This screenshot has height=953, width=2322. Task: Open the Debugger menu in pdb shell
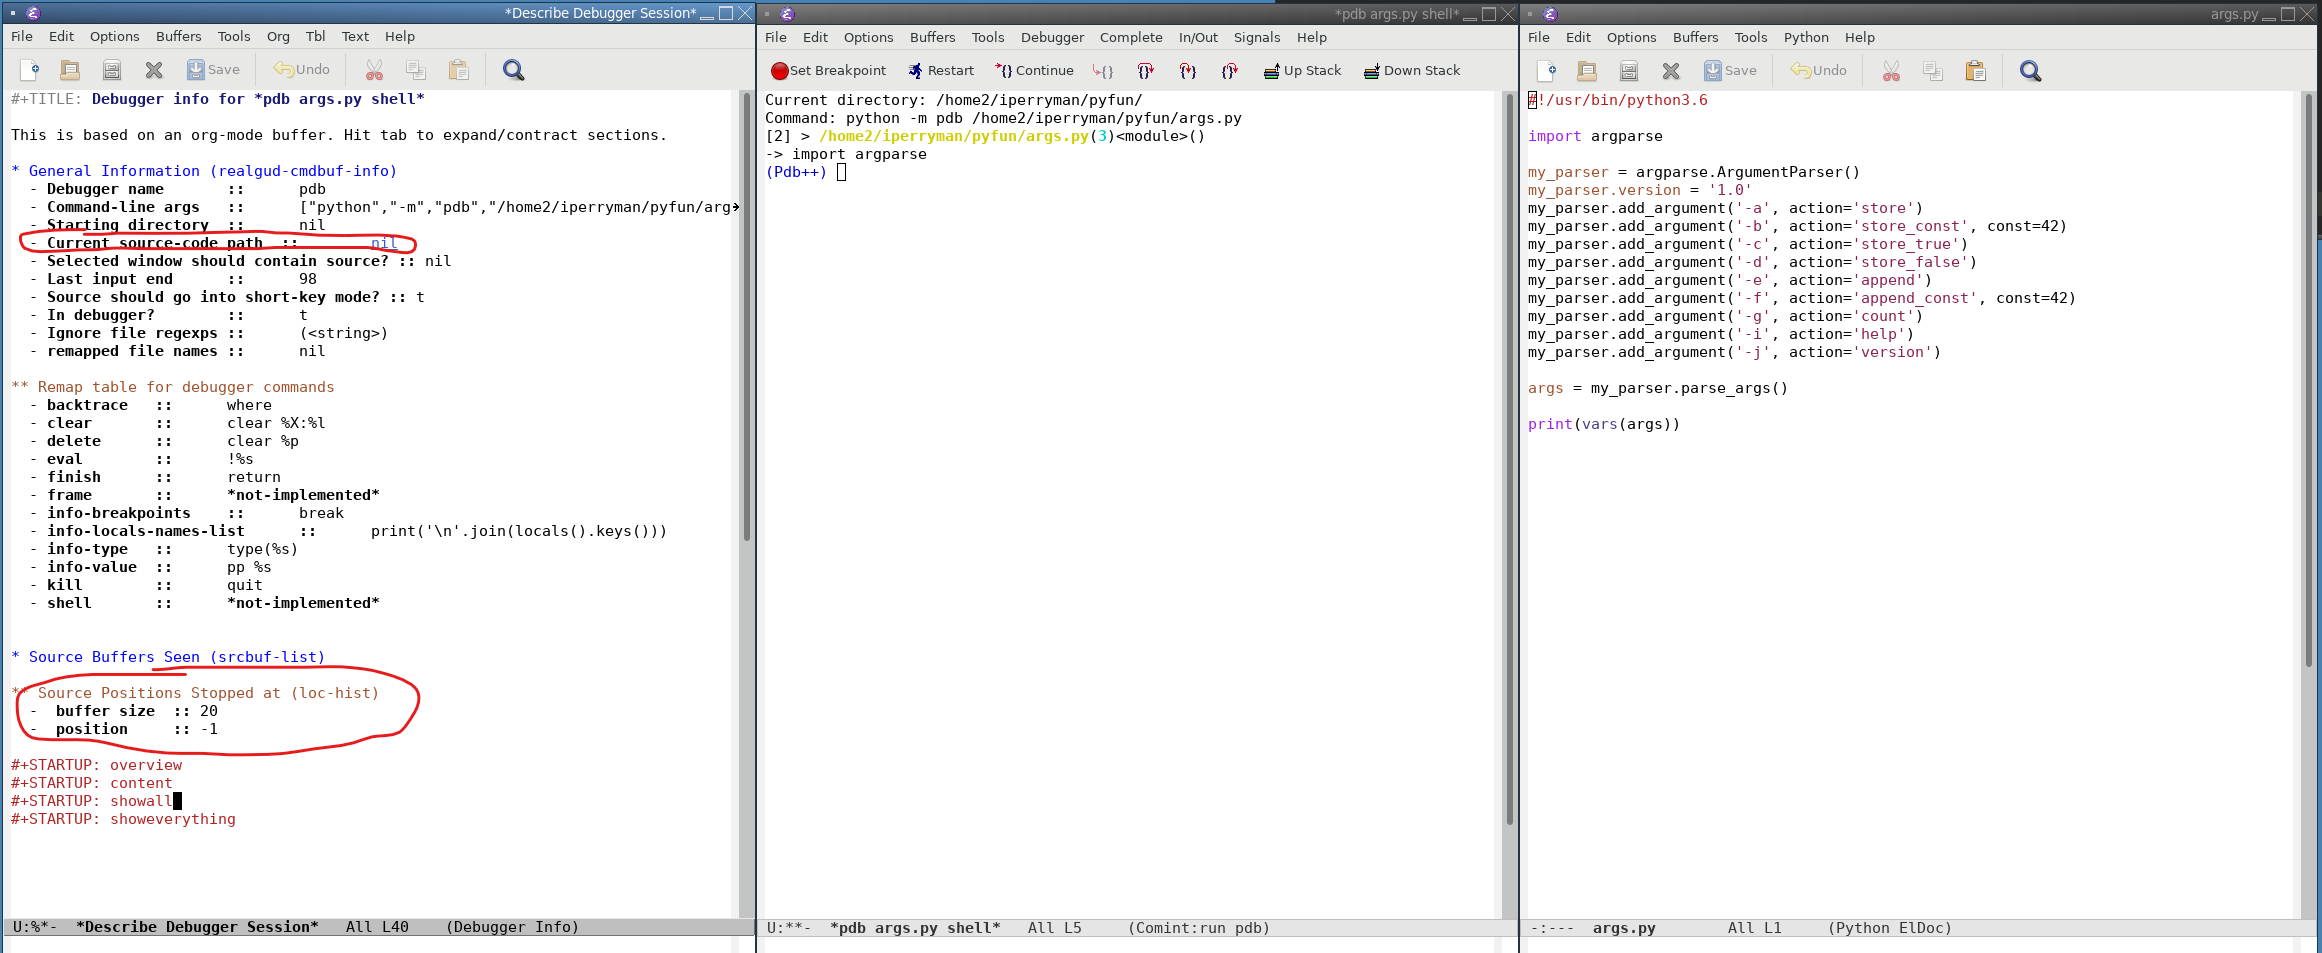(x=1052, y=37)
